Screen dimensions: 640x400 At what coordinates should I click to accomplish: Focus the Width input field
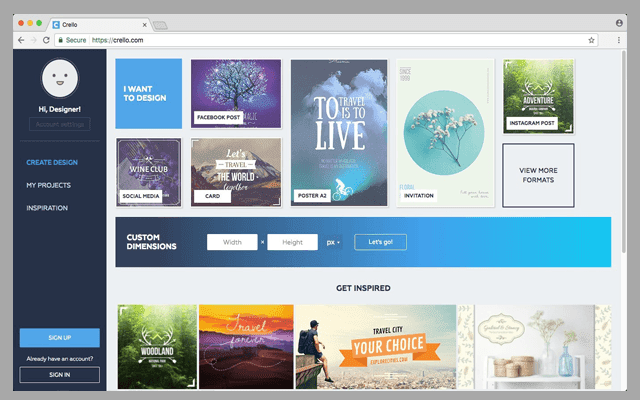coord(232,242)
